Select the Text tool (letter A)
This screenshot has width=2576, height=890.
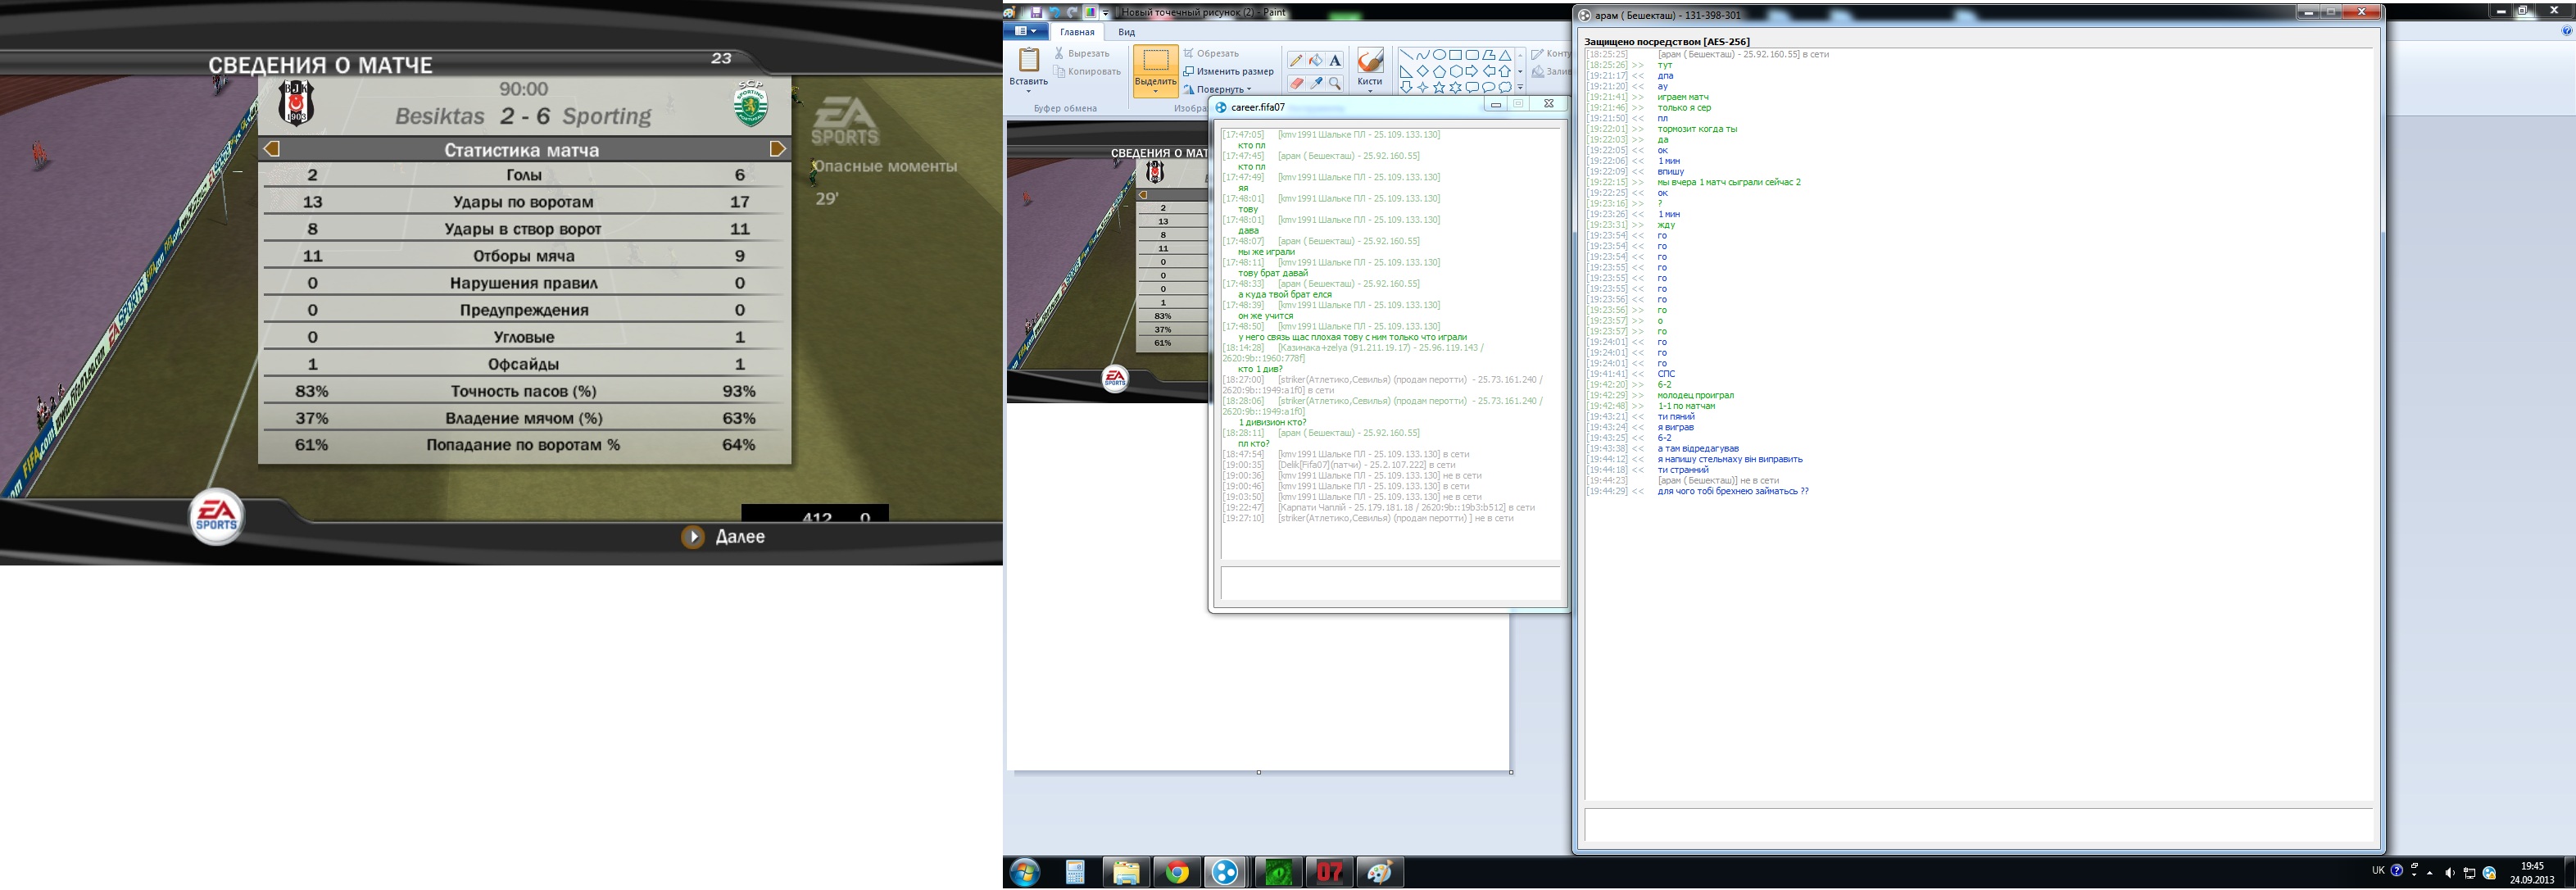(1335, 60)
